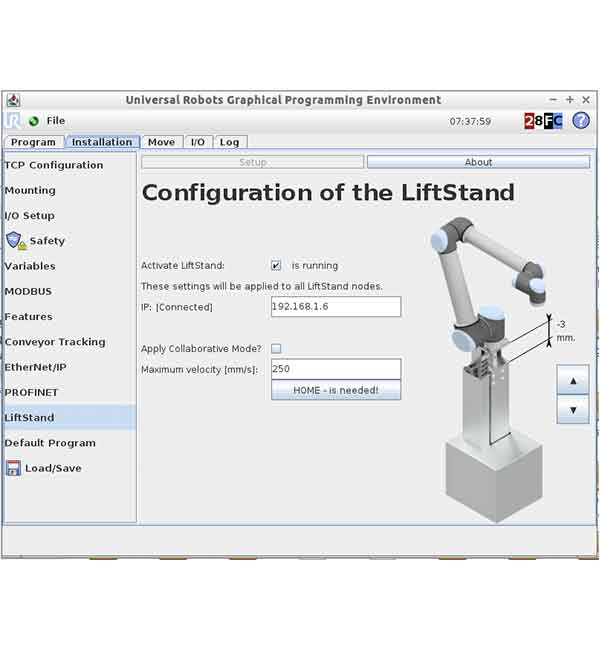
Task: Click the About button
Action: [478, 162]
